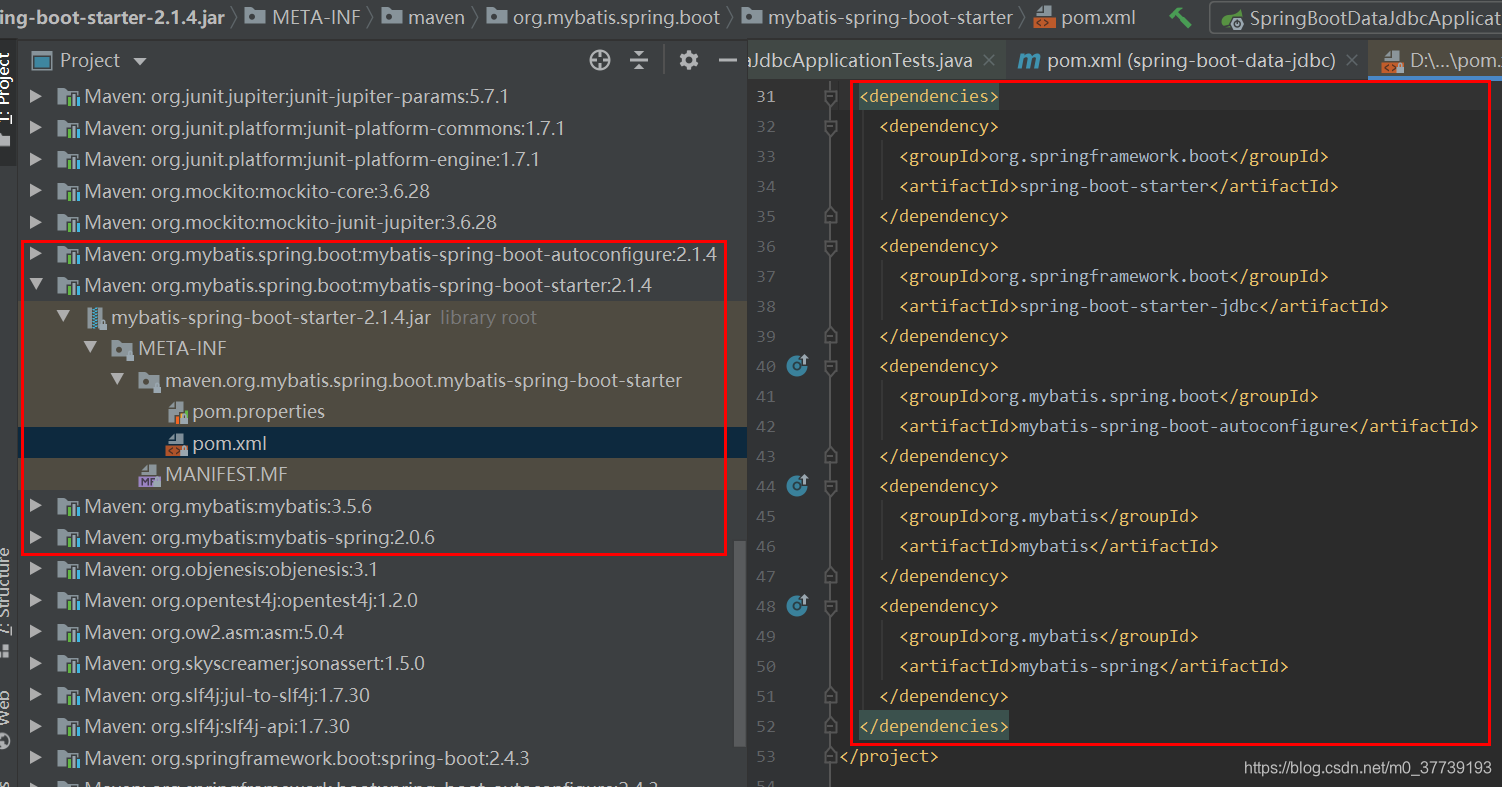
Task: Select Maven jul-to-slf4j:1.7.30 row
Action: tap(383, 695)
